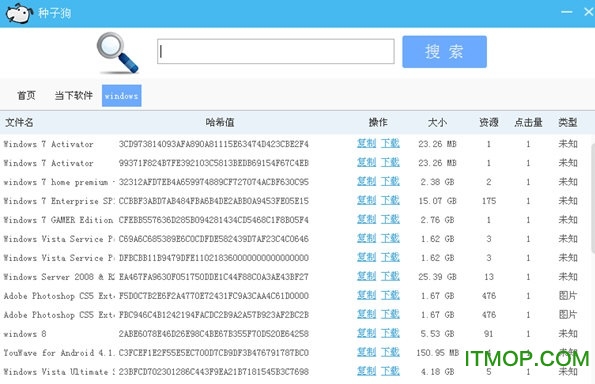Download Photoshop CS5 with hash FBC946C4B124
The height and width of the screenshot is (384, 595).
click(390, 314)
